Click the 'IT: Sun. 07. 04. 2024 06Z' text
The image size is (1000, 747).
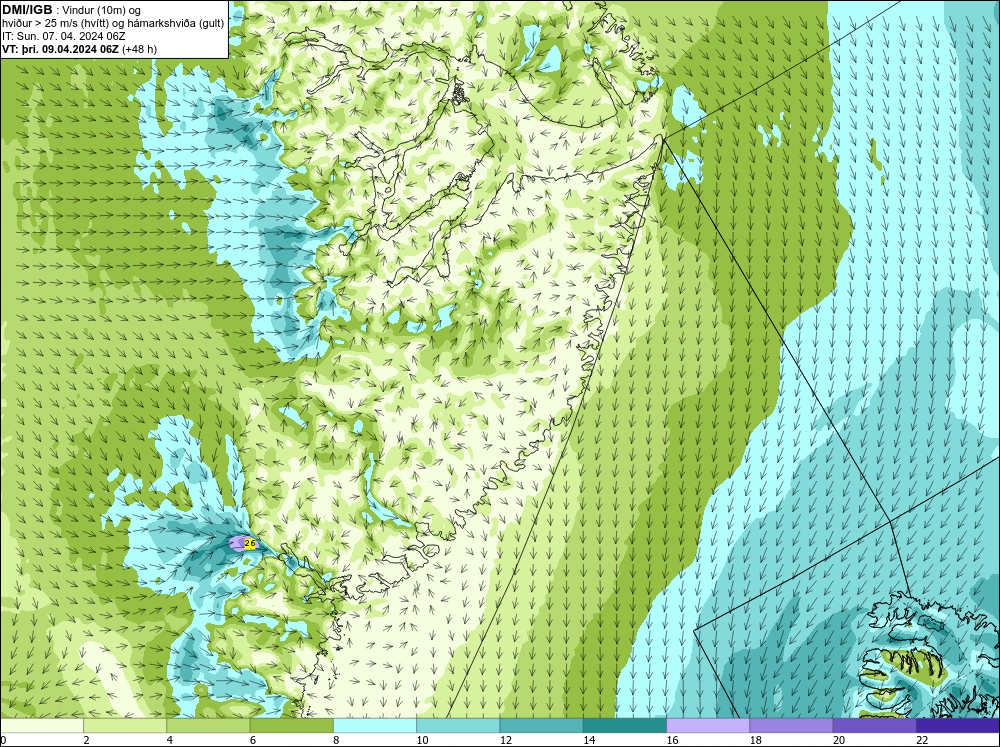tap(64, 36)
